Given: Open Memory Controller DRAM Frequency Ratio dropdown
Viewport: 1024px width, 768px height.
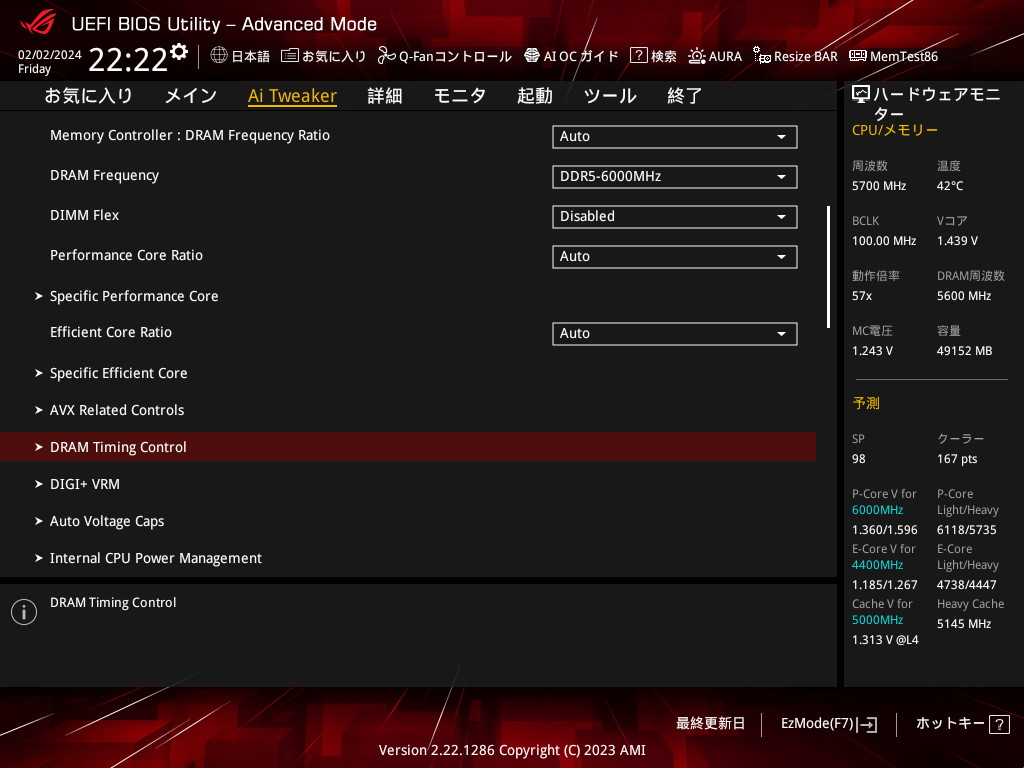Looking at the screenshot, I should click(675, 136).
